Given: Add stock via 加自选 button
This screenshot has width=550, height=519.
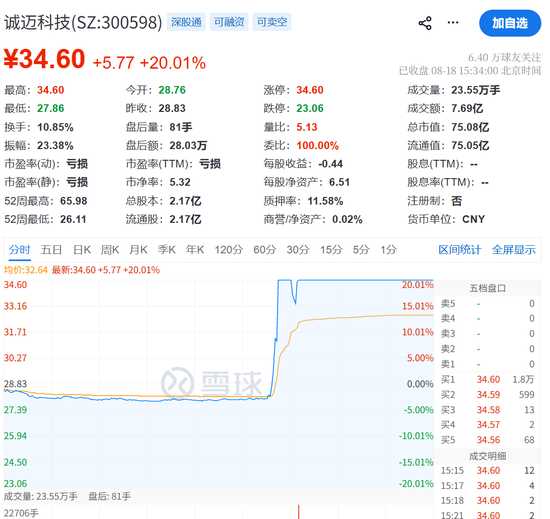Looking at the screenshot, I should pos(510,23).
